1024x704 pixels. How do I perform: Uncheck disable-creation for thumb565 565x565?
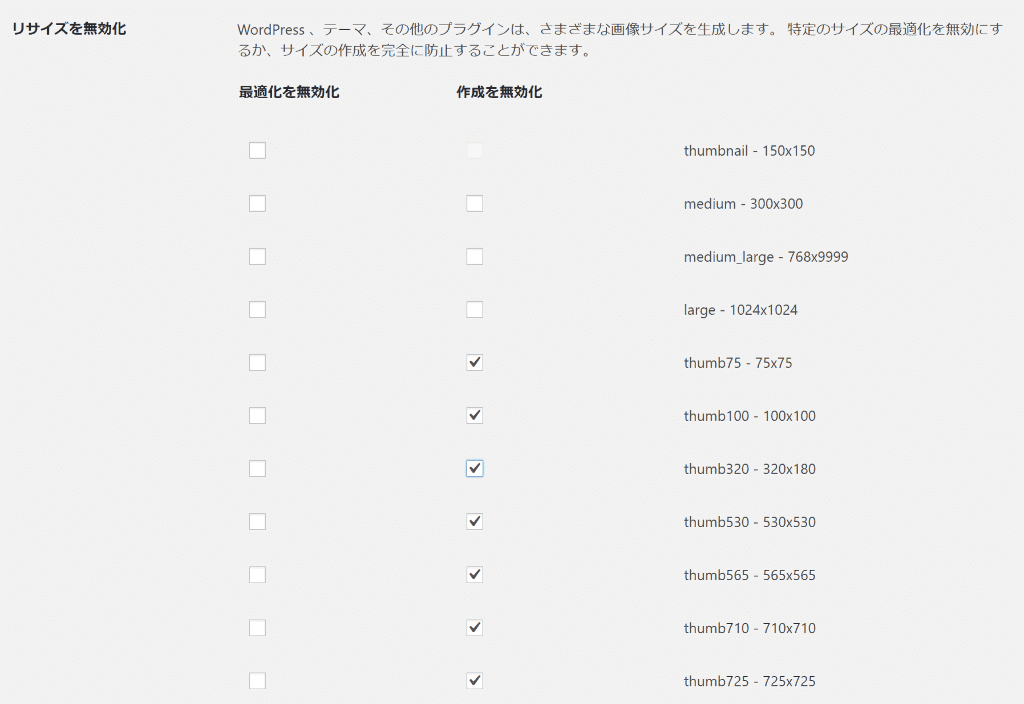[x=475, y=575]
